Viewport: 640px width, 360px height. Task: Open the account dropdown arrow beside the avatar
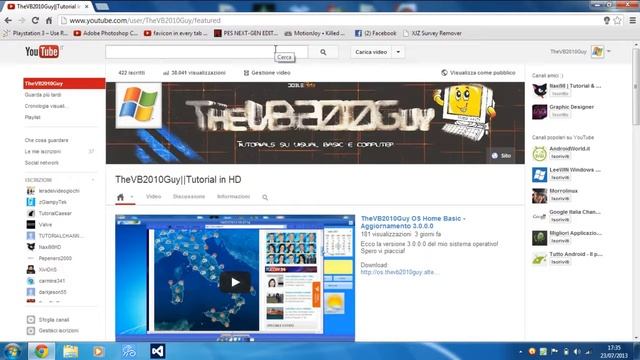(609, 51)
